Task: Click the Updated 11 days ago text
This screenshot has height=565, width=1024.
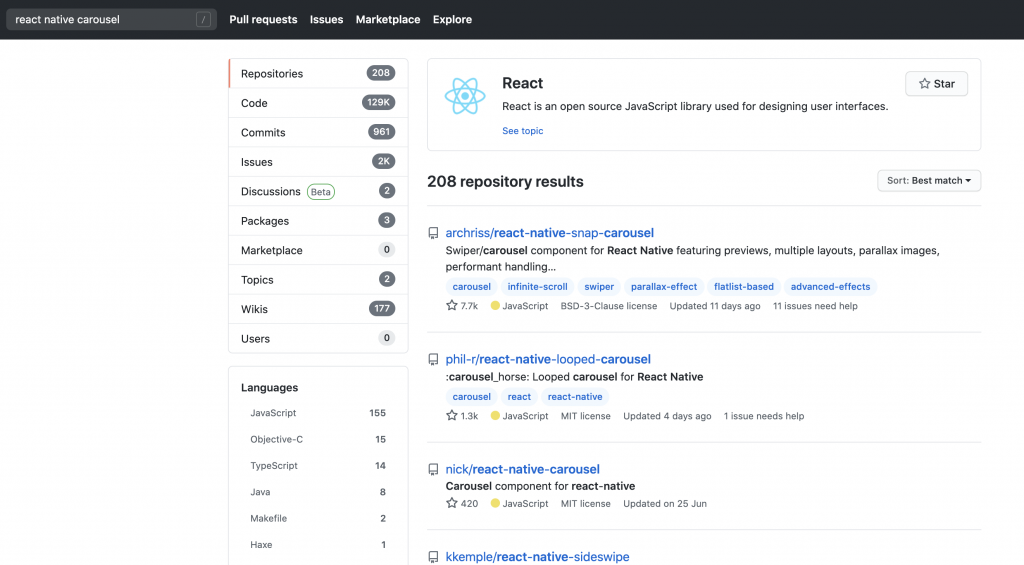Action: (x=714, y=306)
